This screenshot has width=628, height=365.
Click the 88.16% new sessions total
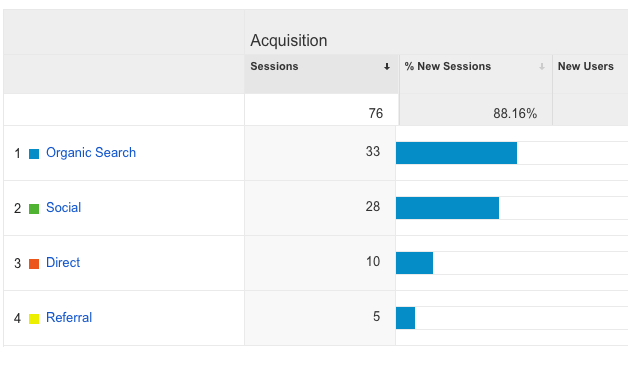(515, 113)
